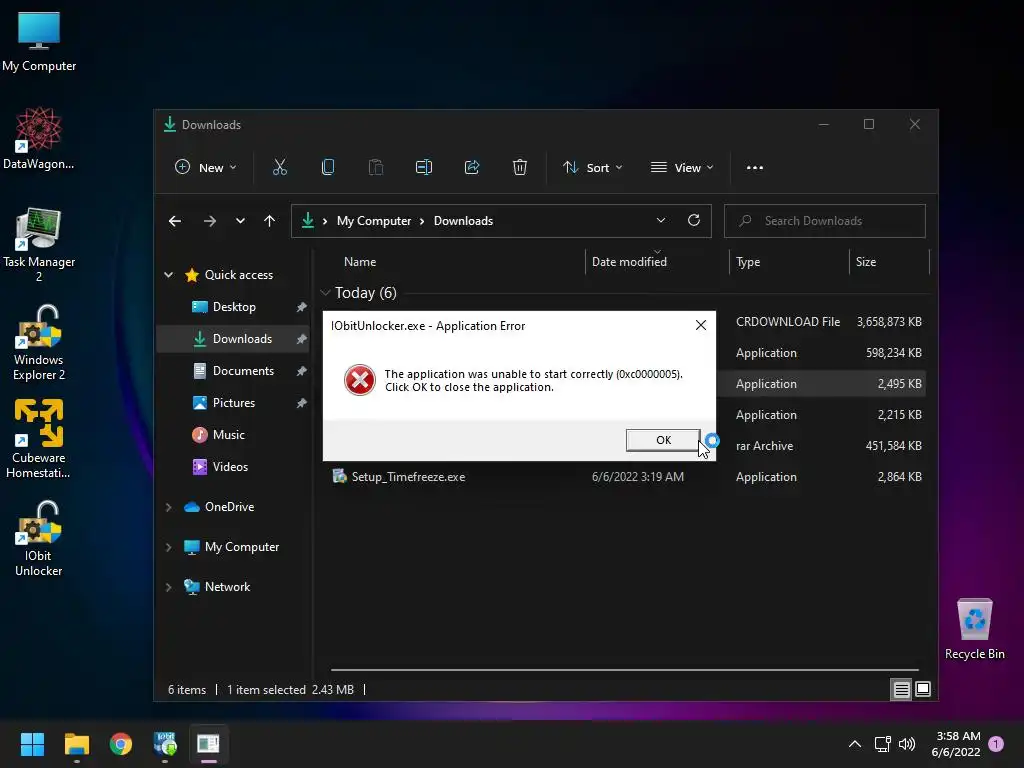This screenshot has width=1024, height=768.
Task: Click the Cut scissors icon in toolbar
Action: coord(280,168)
